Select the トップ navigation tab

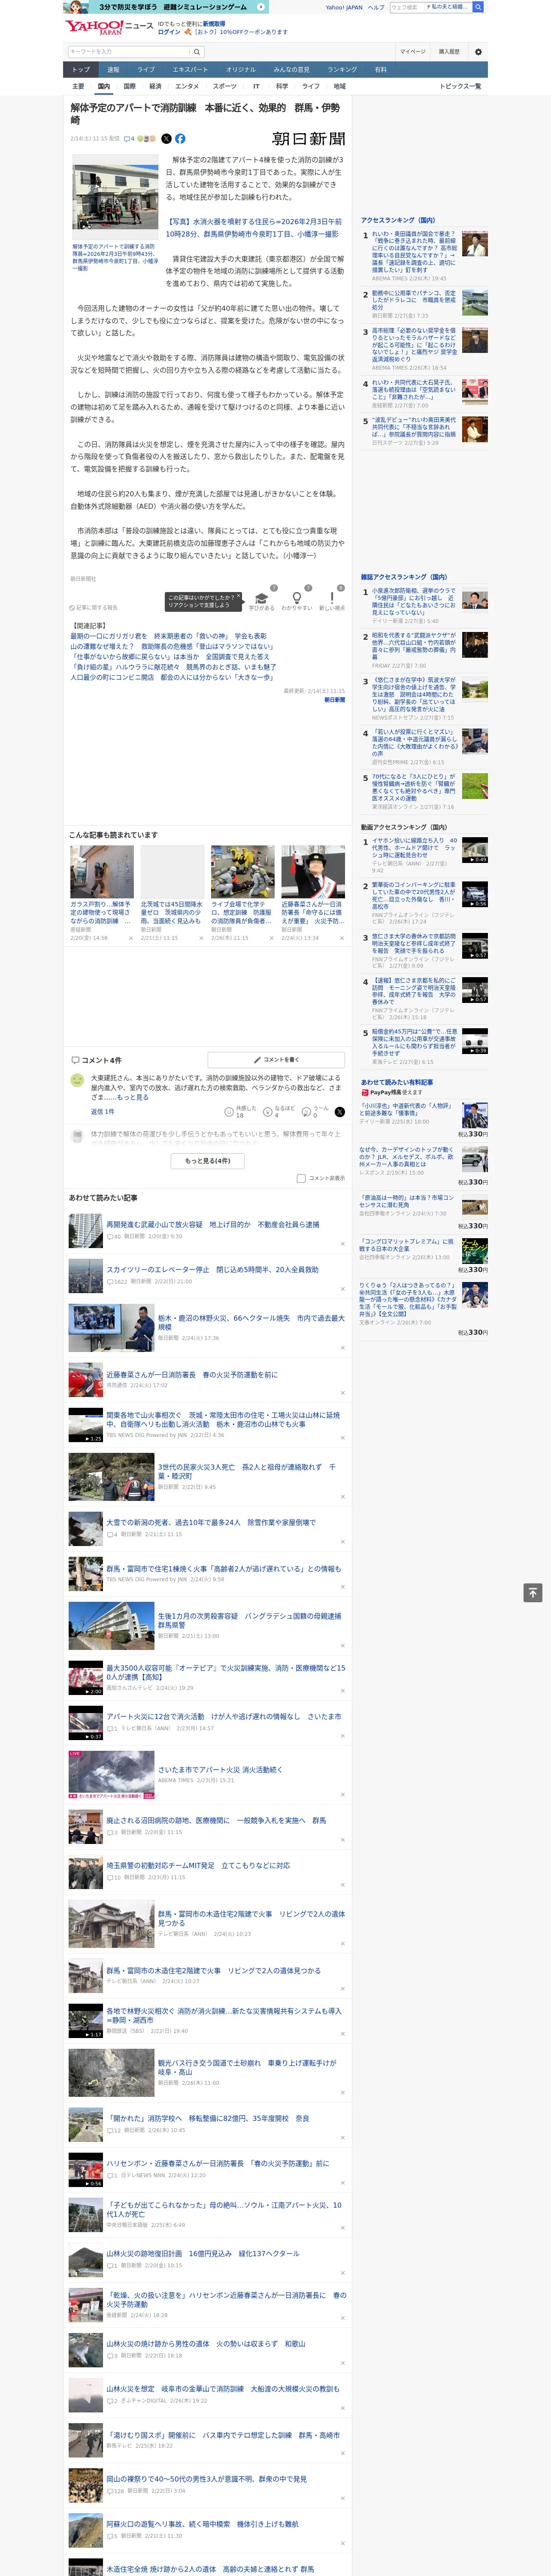click(x=81, y=70)
